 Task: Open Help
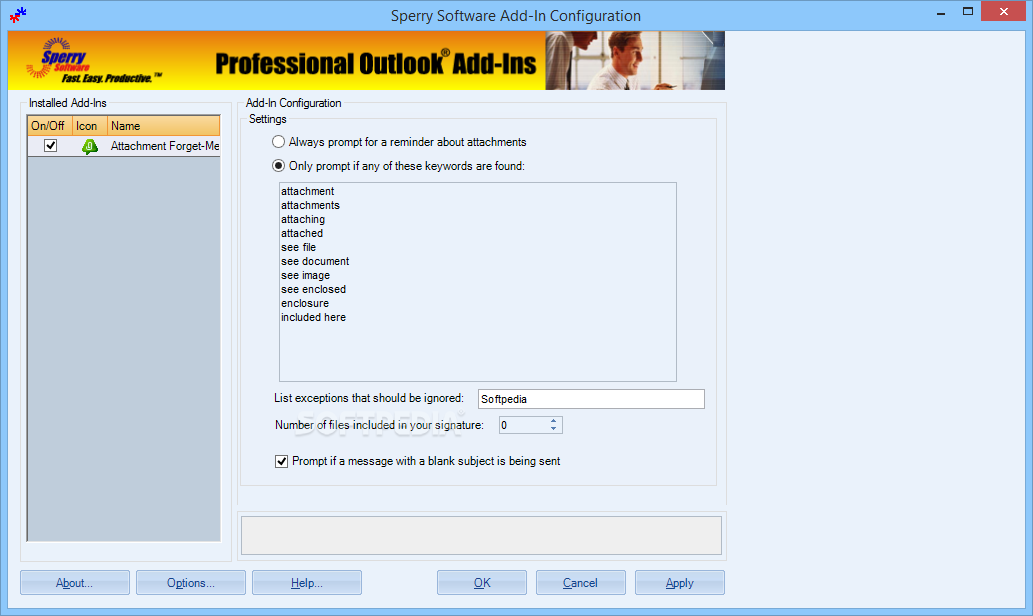(x=306, y=582)
